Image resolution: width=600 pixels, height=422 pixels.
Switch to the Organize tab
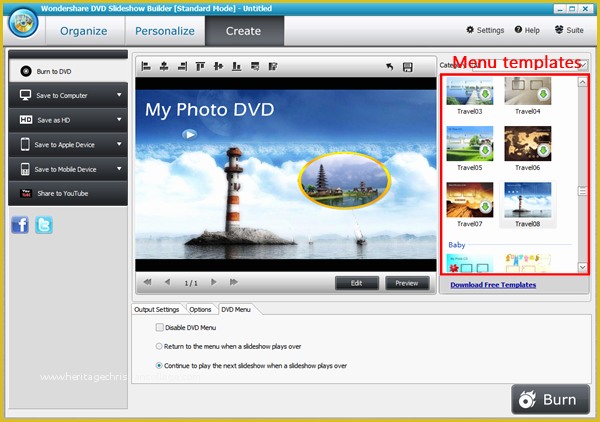point(84,31)
